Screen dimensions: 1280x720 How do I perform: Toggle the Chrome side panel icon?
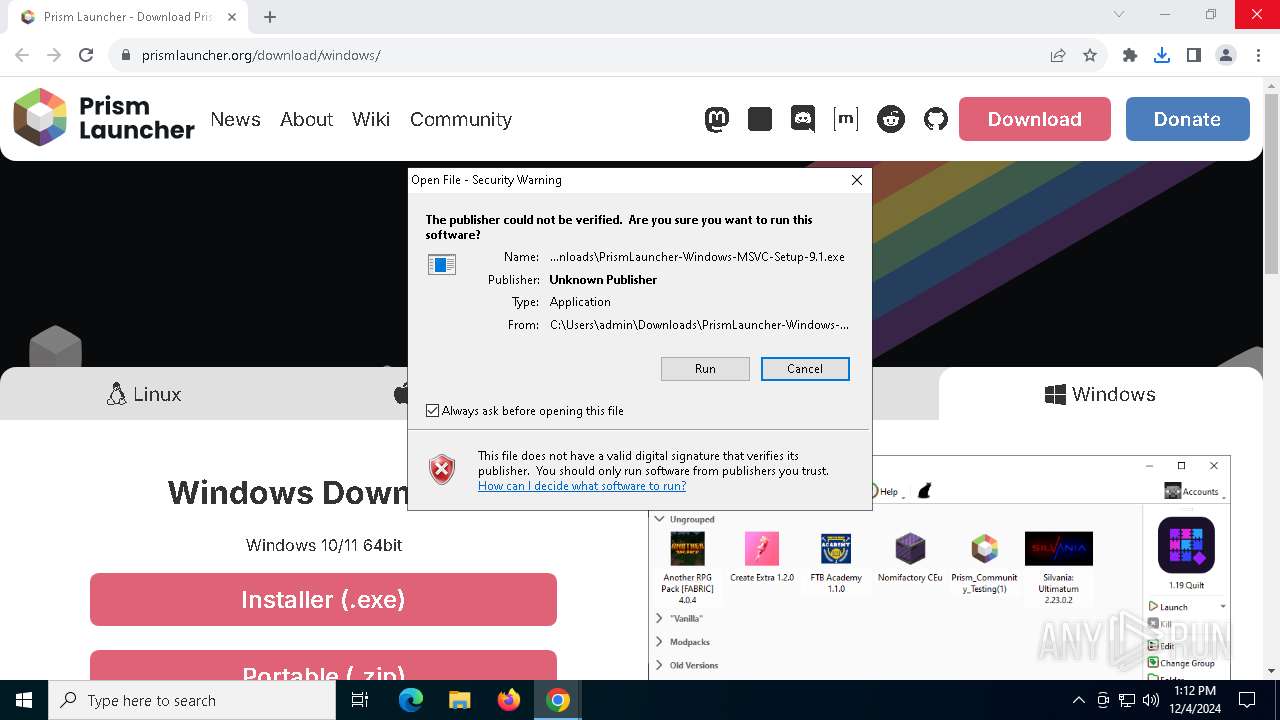[1194, 55]
